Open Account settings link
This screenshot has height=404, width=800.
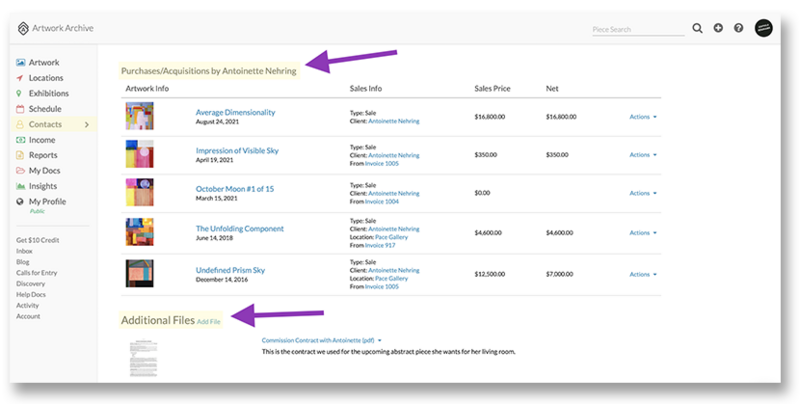tap(28, 316)
